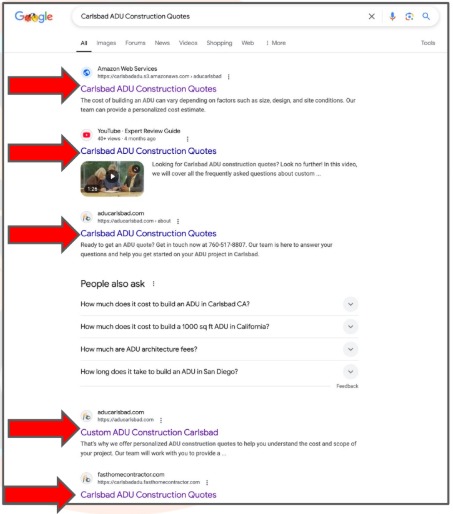Open Amazon Web Services 'Carlsbad ADU Construction Quotes' link
Viewport: 453px width, 514px height.
coord(148,89)
